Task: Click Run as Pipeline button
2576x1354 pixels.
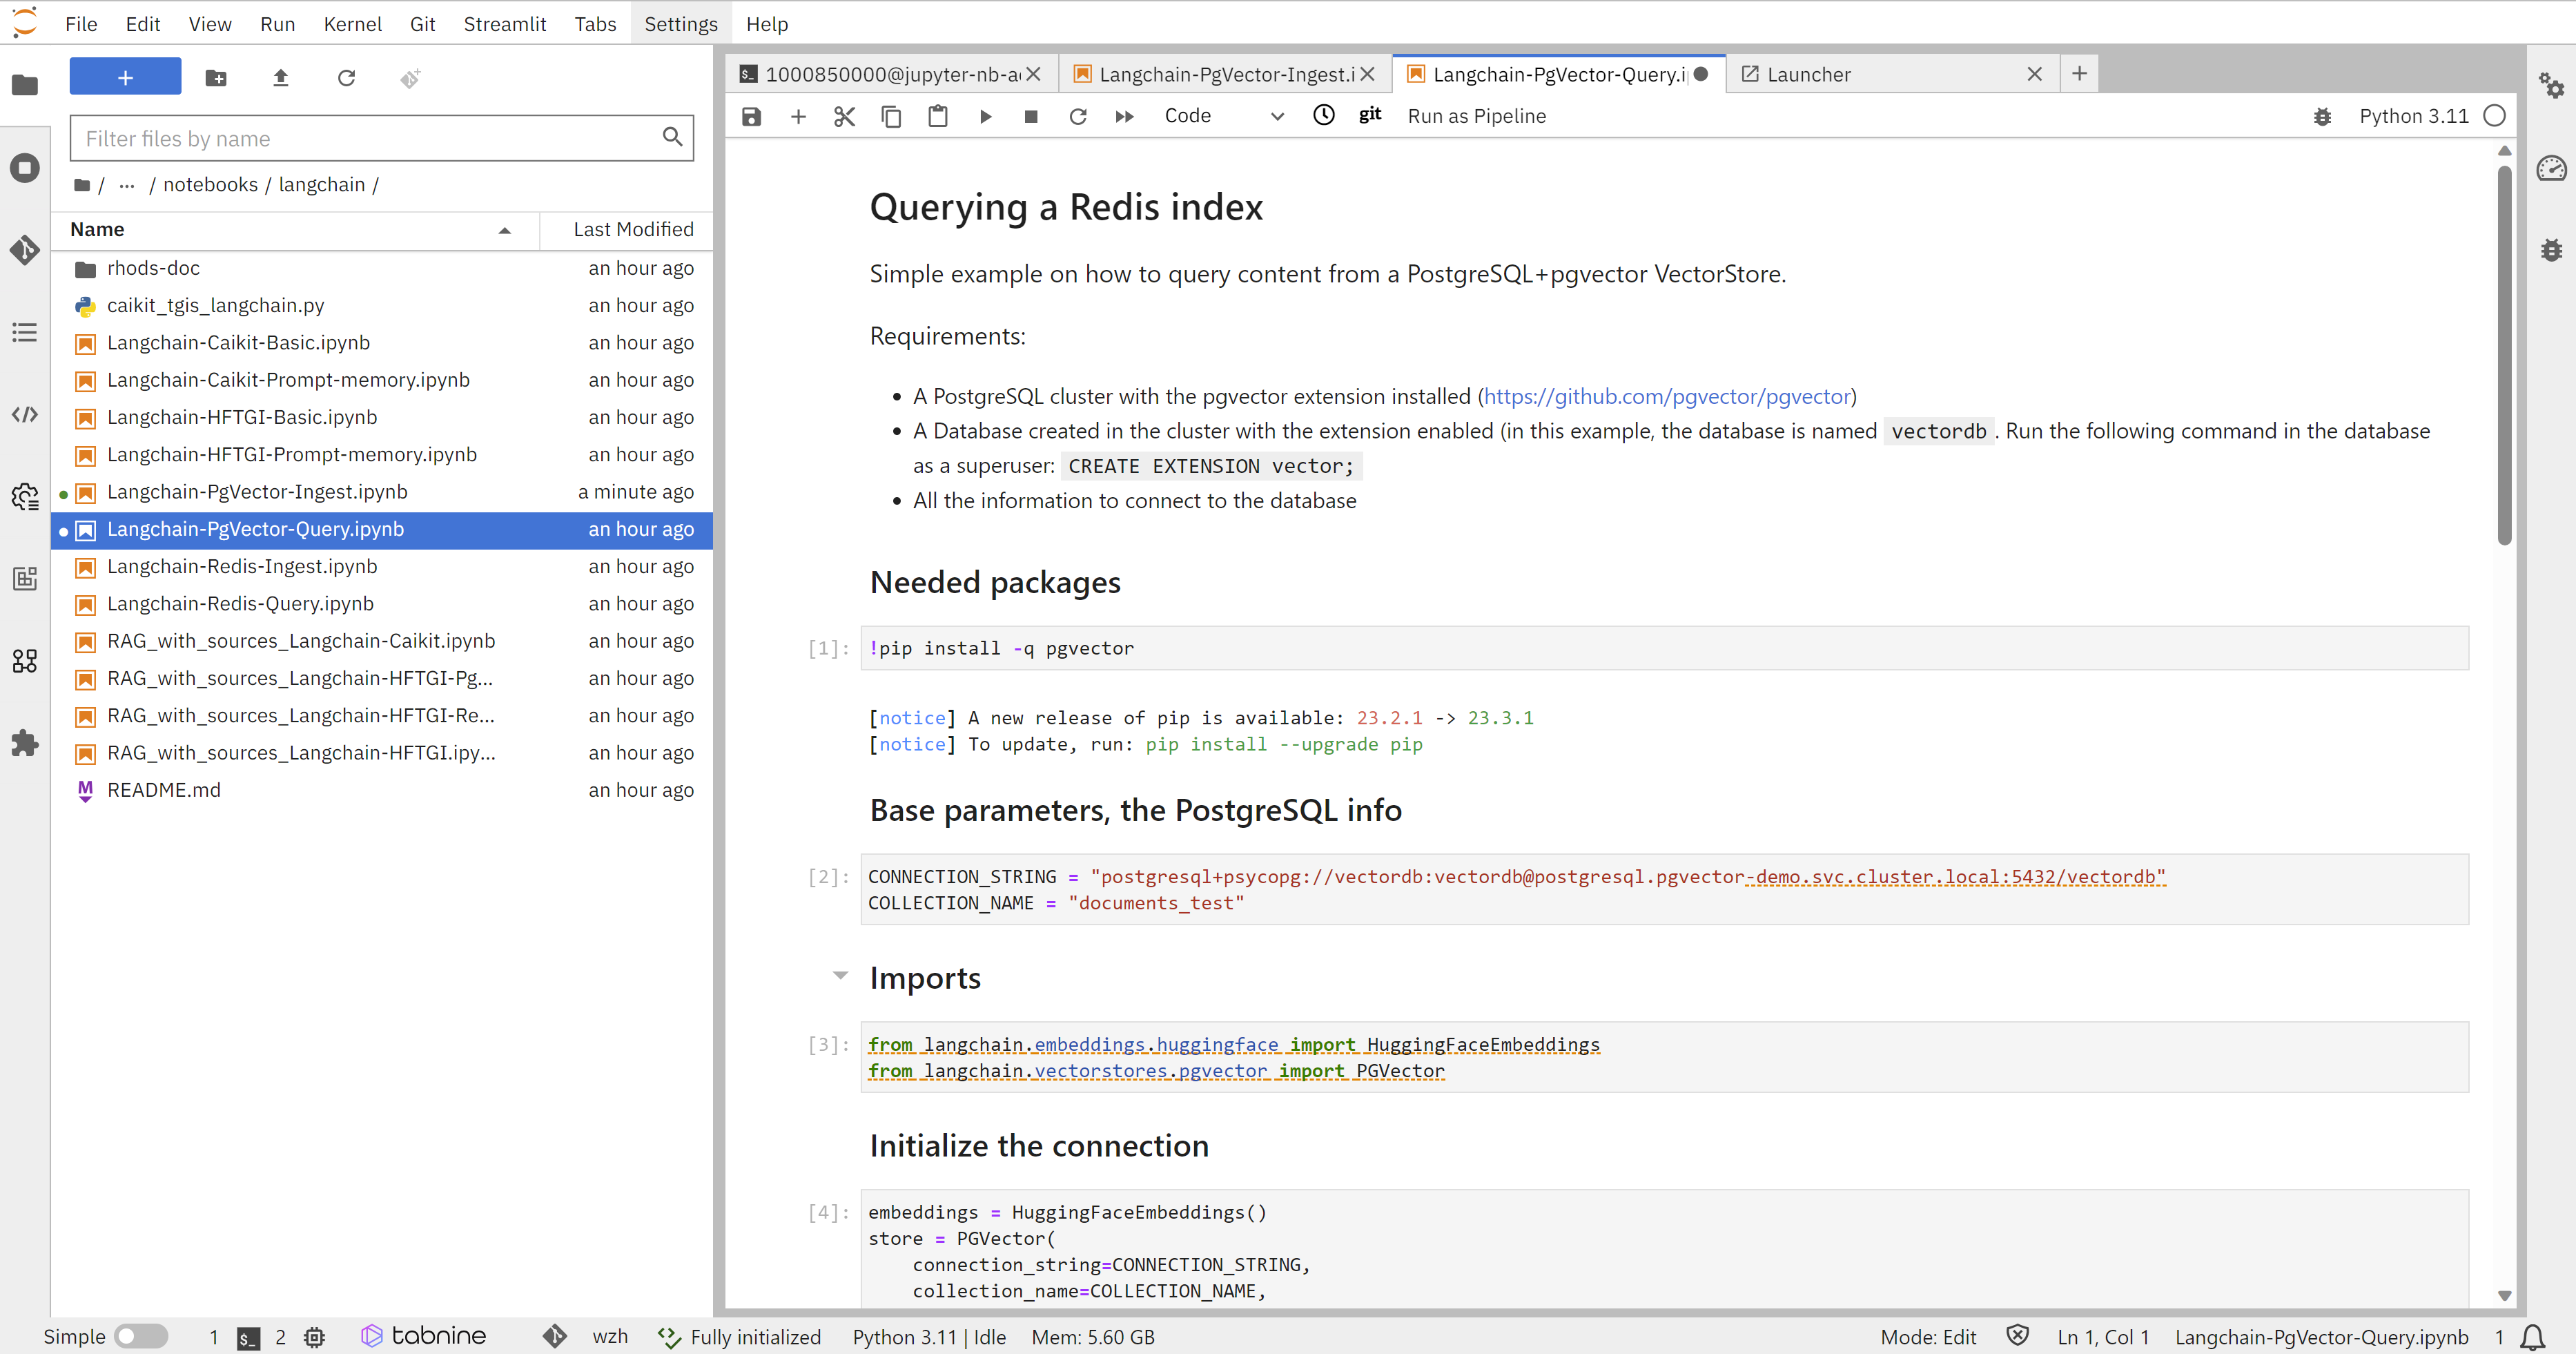Action: click(x=1476, y=116)
